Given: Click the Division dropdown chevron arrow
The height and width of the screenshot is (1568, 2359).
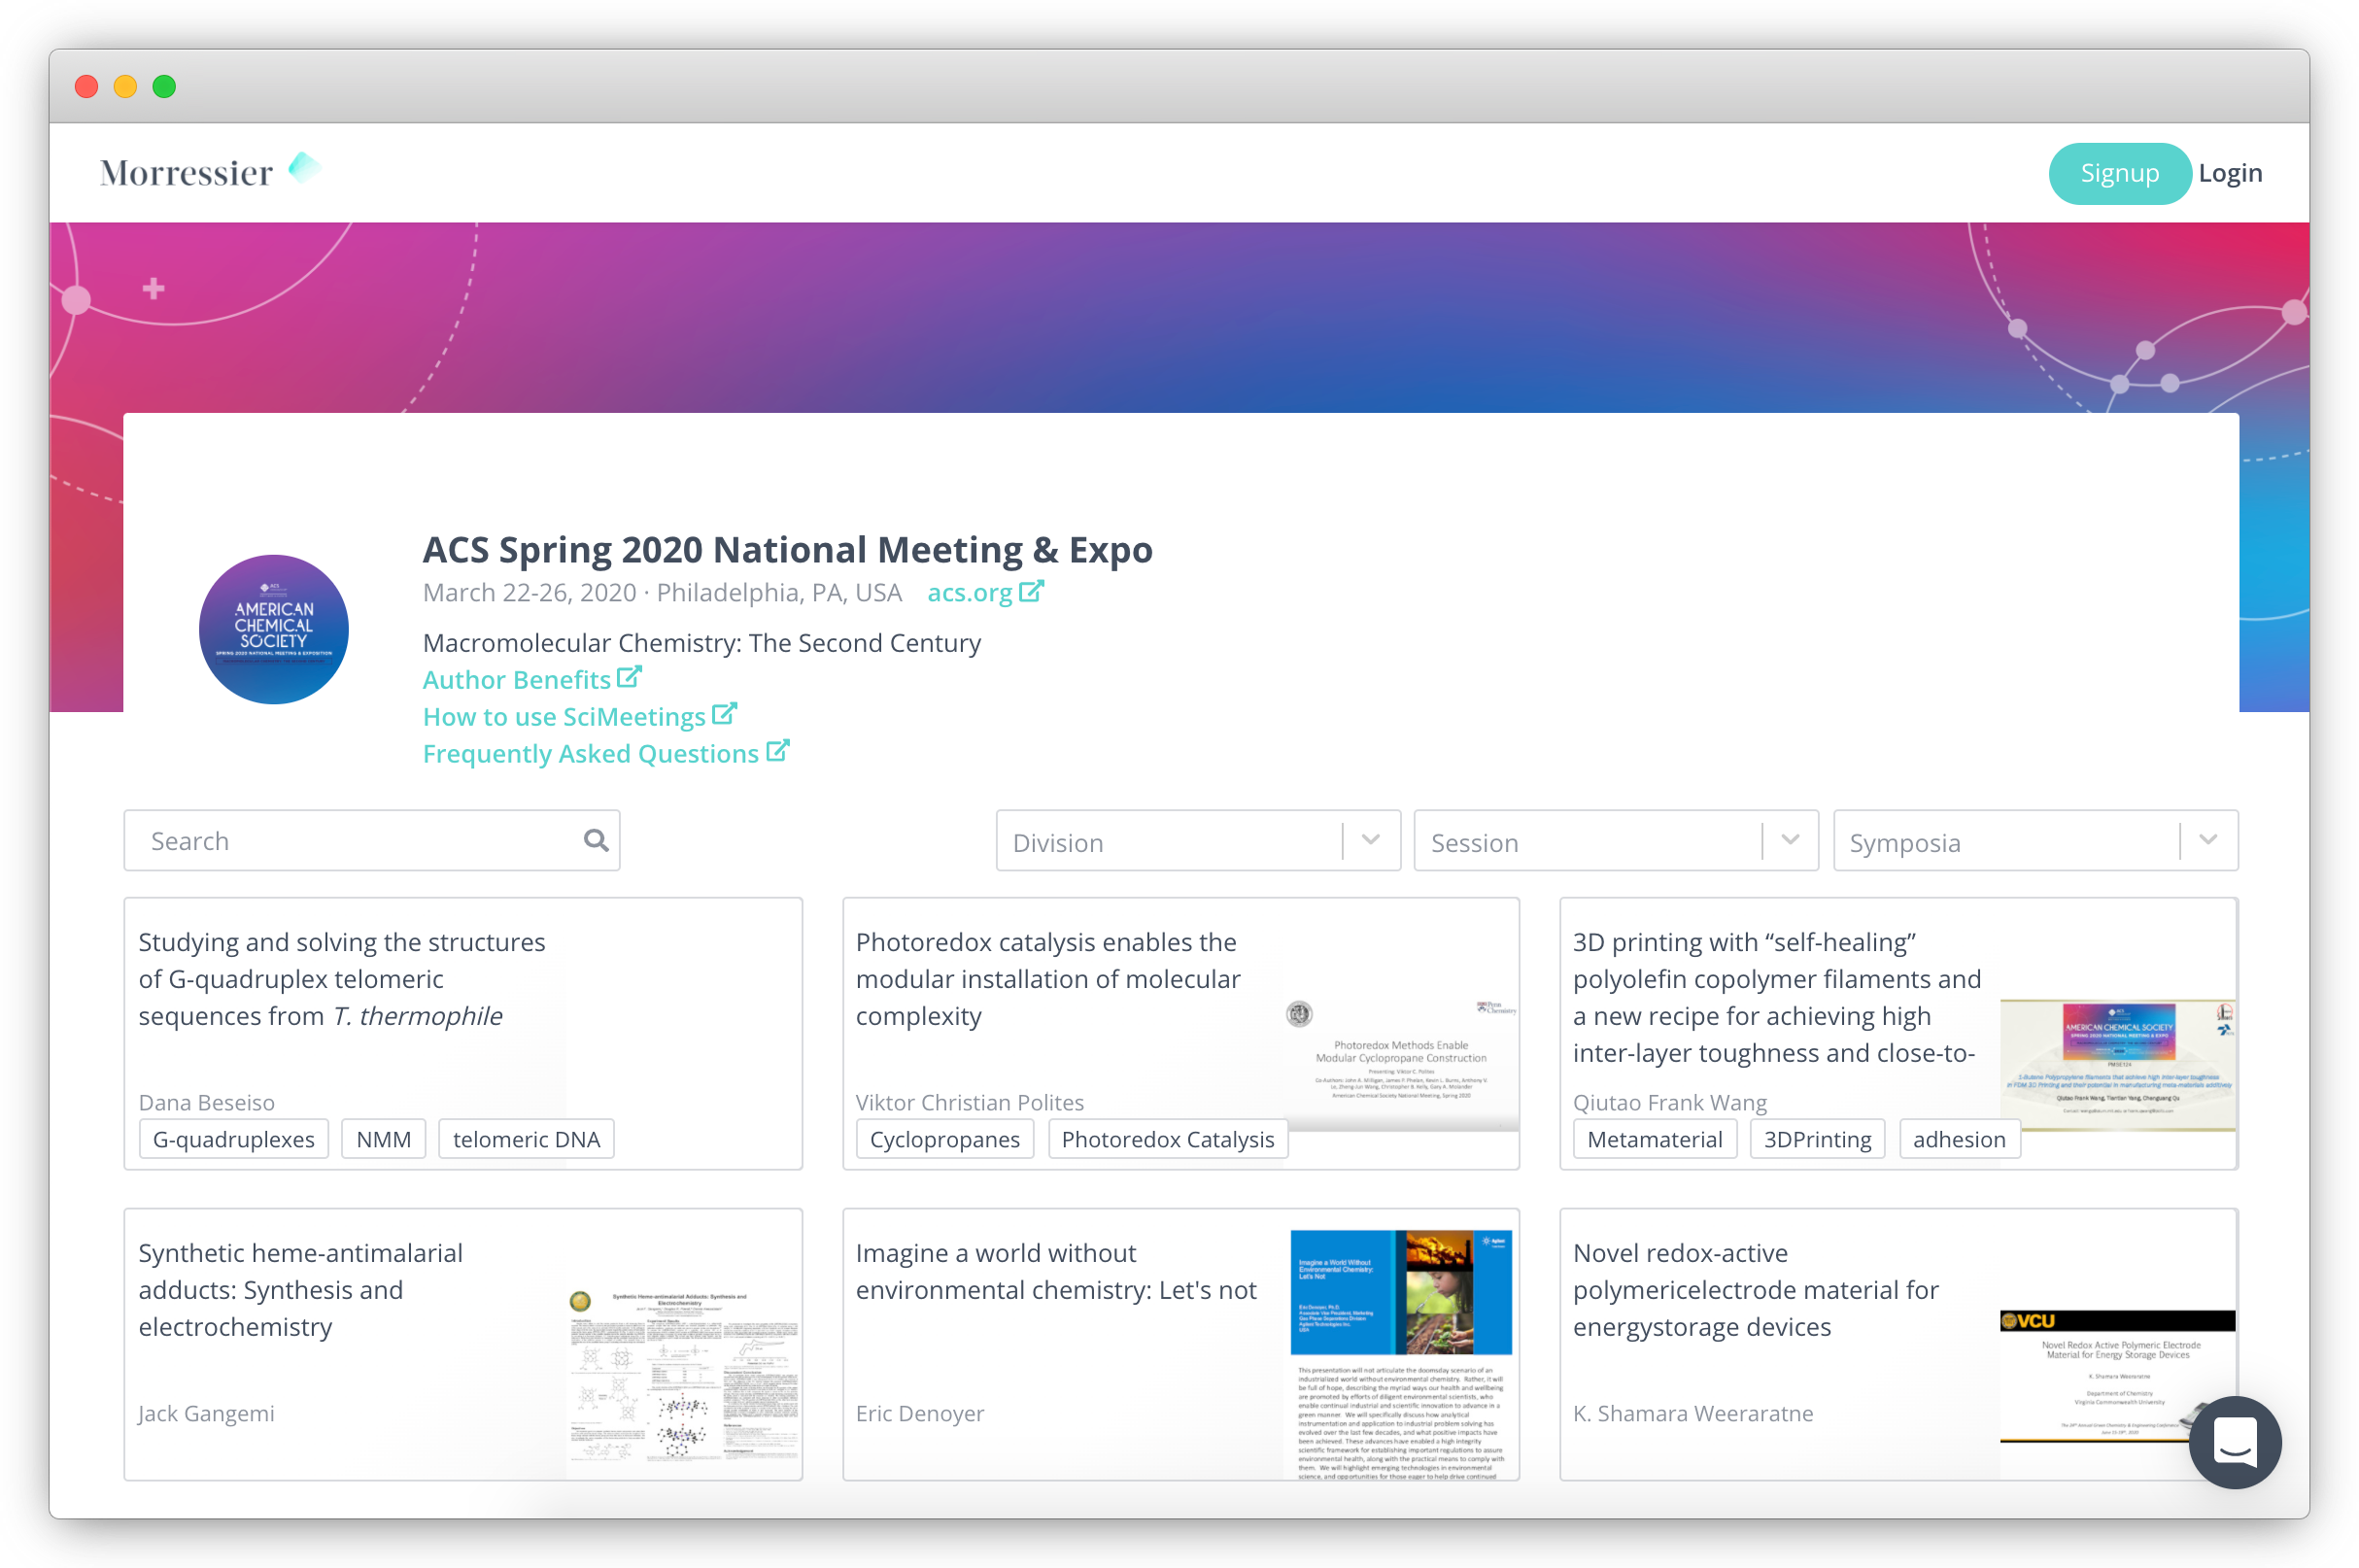Looking at the screenshot, I should pyautogui.click(x=1371, y=840).
